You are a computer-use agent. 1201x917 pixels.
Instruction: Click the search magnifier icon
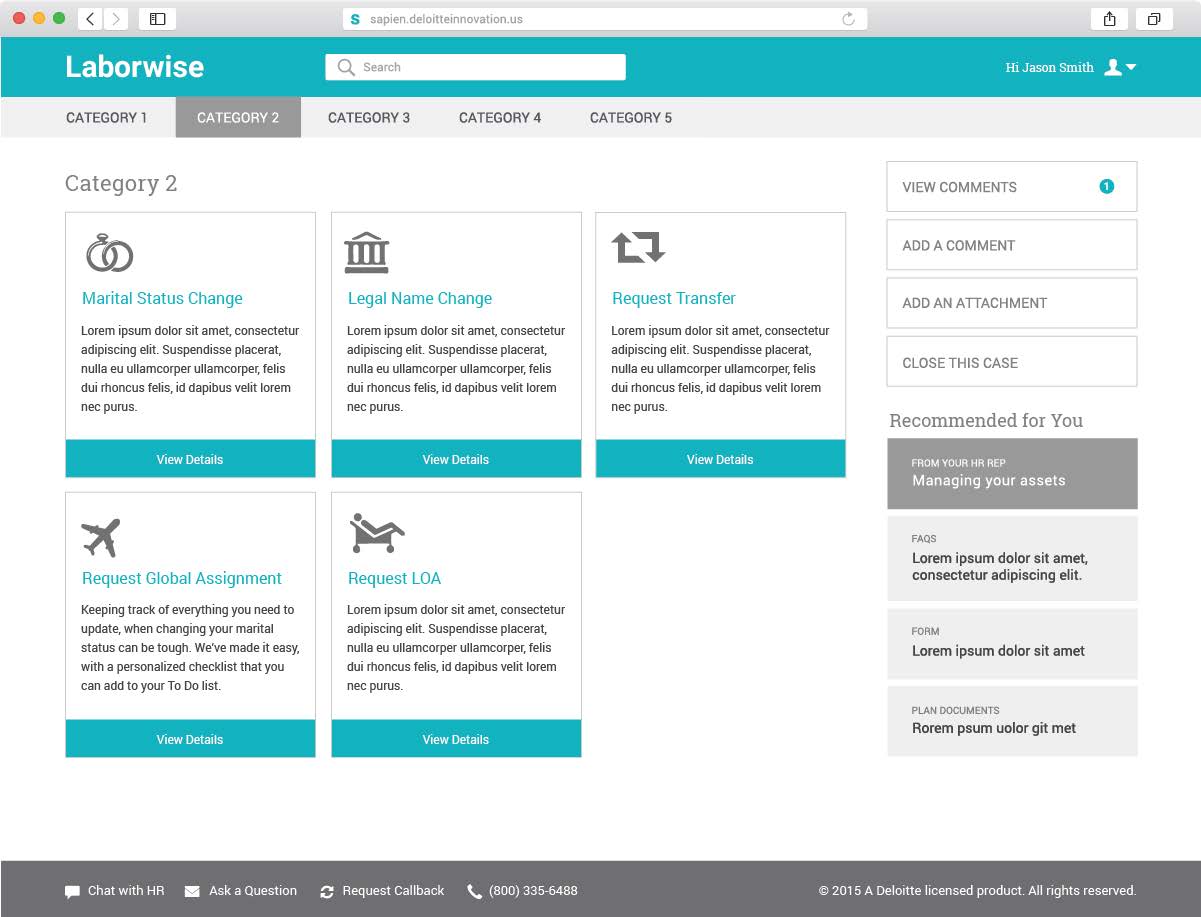click(x=346, y=67)
